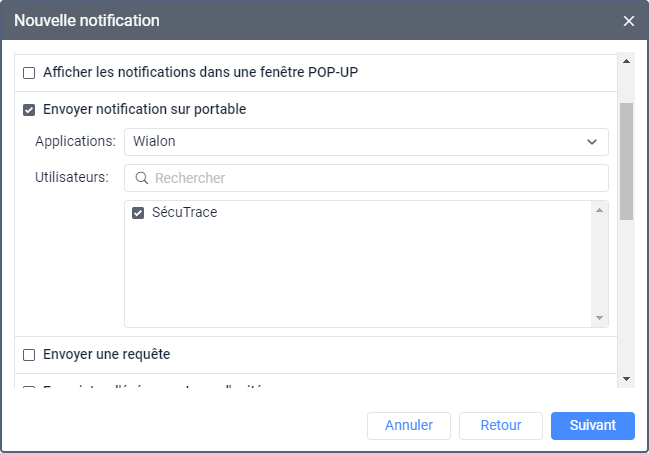The image size is (649, 453).
Task: Proceed with the Suivant button
Action: click(592, 426)
